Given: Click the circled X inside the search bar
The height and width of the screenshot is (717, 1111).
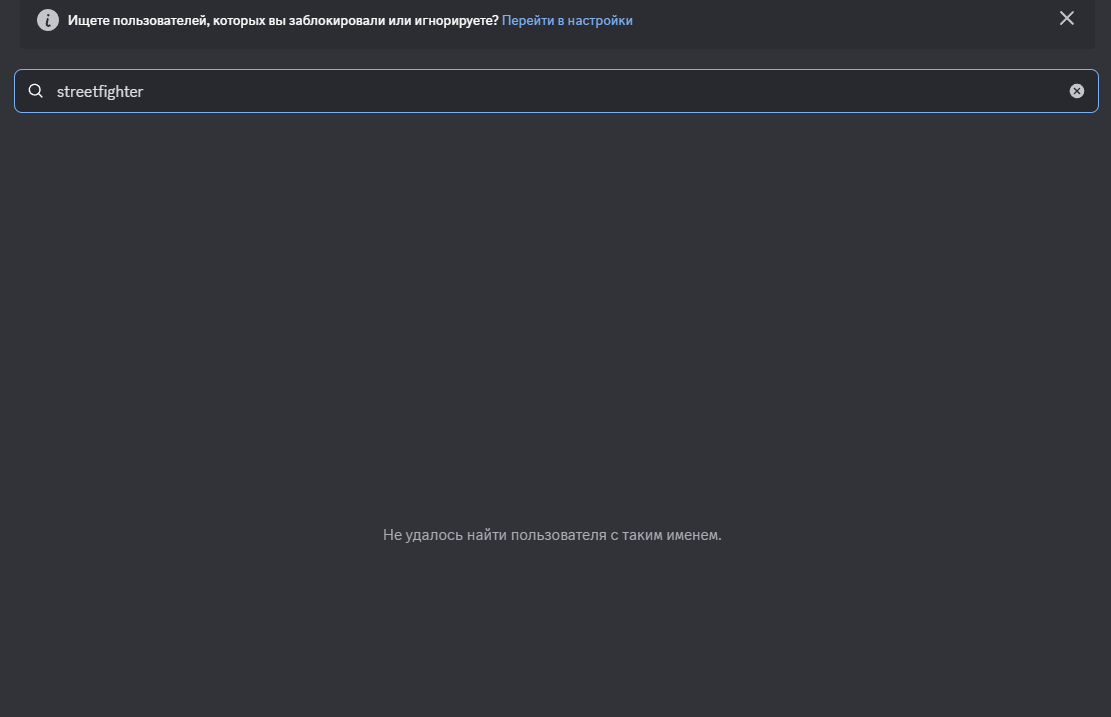Looking at the screenshot, I should pos(1077,91).
